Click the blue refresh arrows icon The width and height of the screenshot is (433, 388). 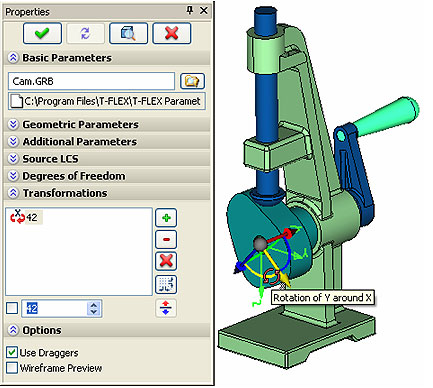click(x=85, y=33)
